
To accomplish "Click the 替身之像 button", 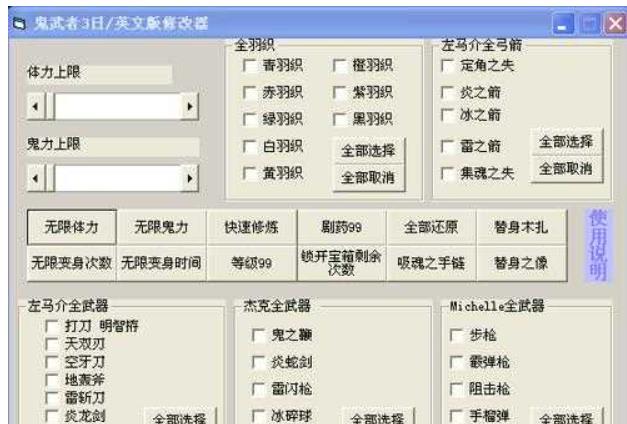I will coord(521,263).
